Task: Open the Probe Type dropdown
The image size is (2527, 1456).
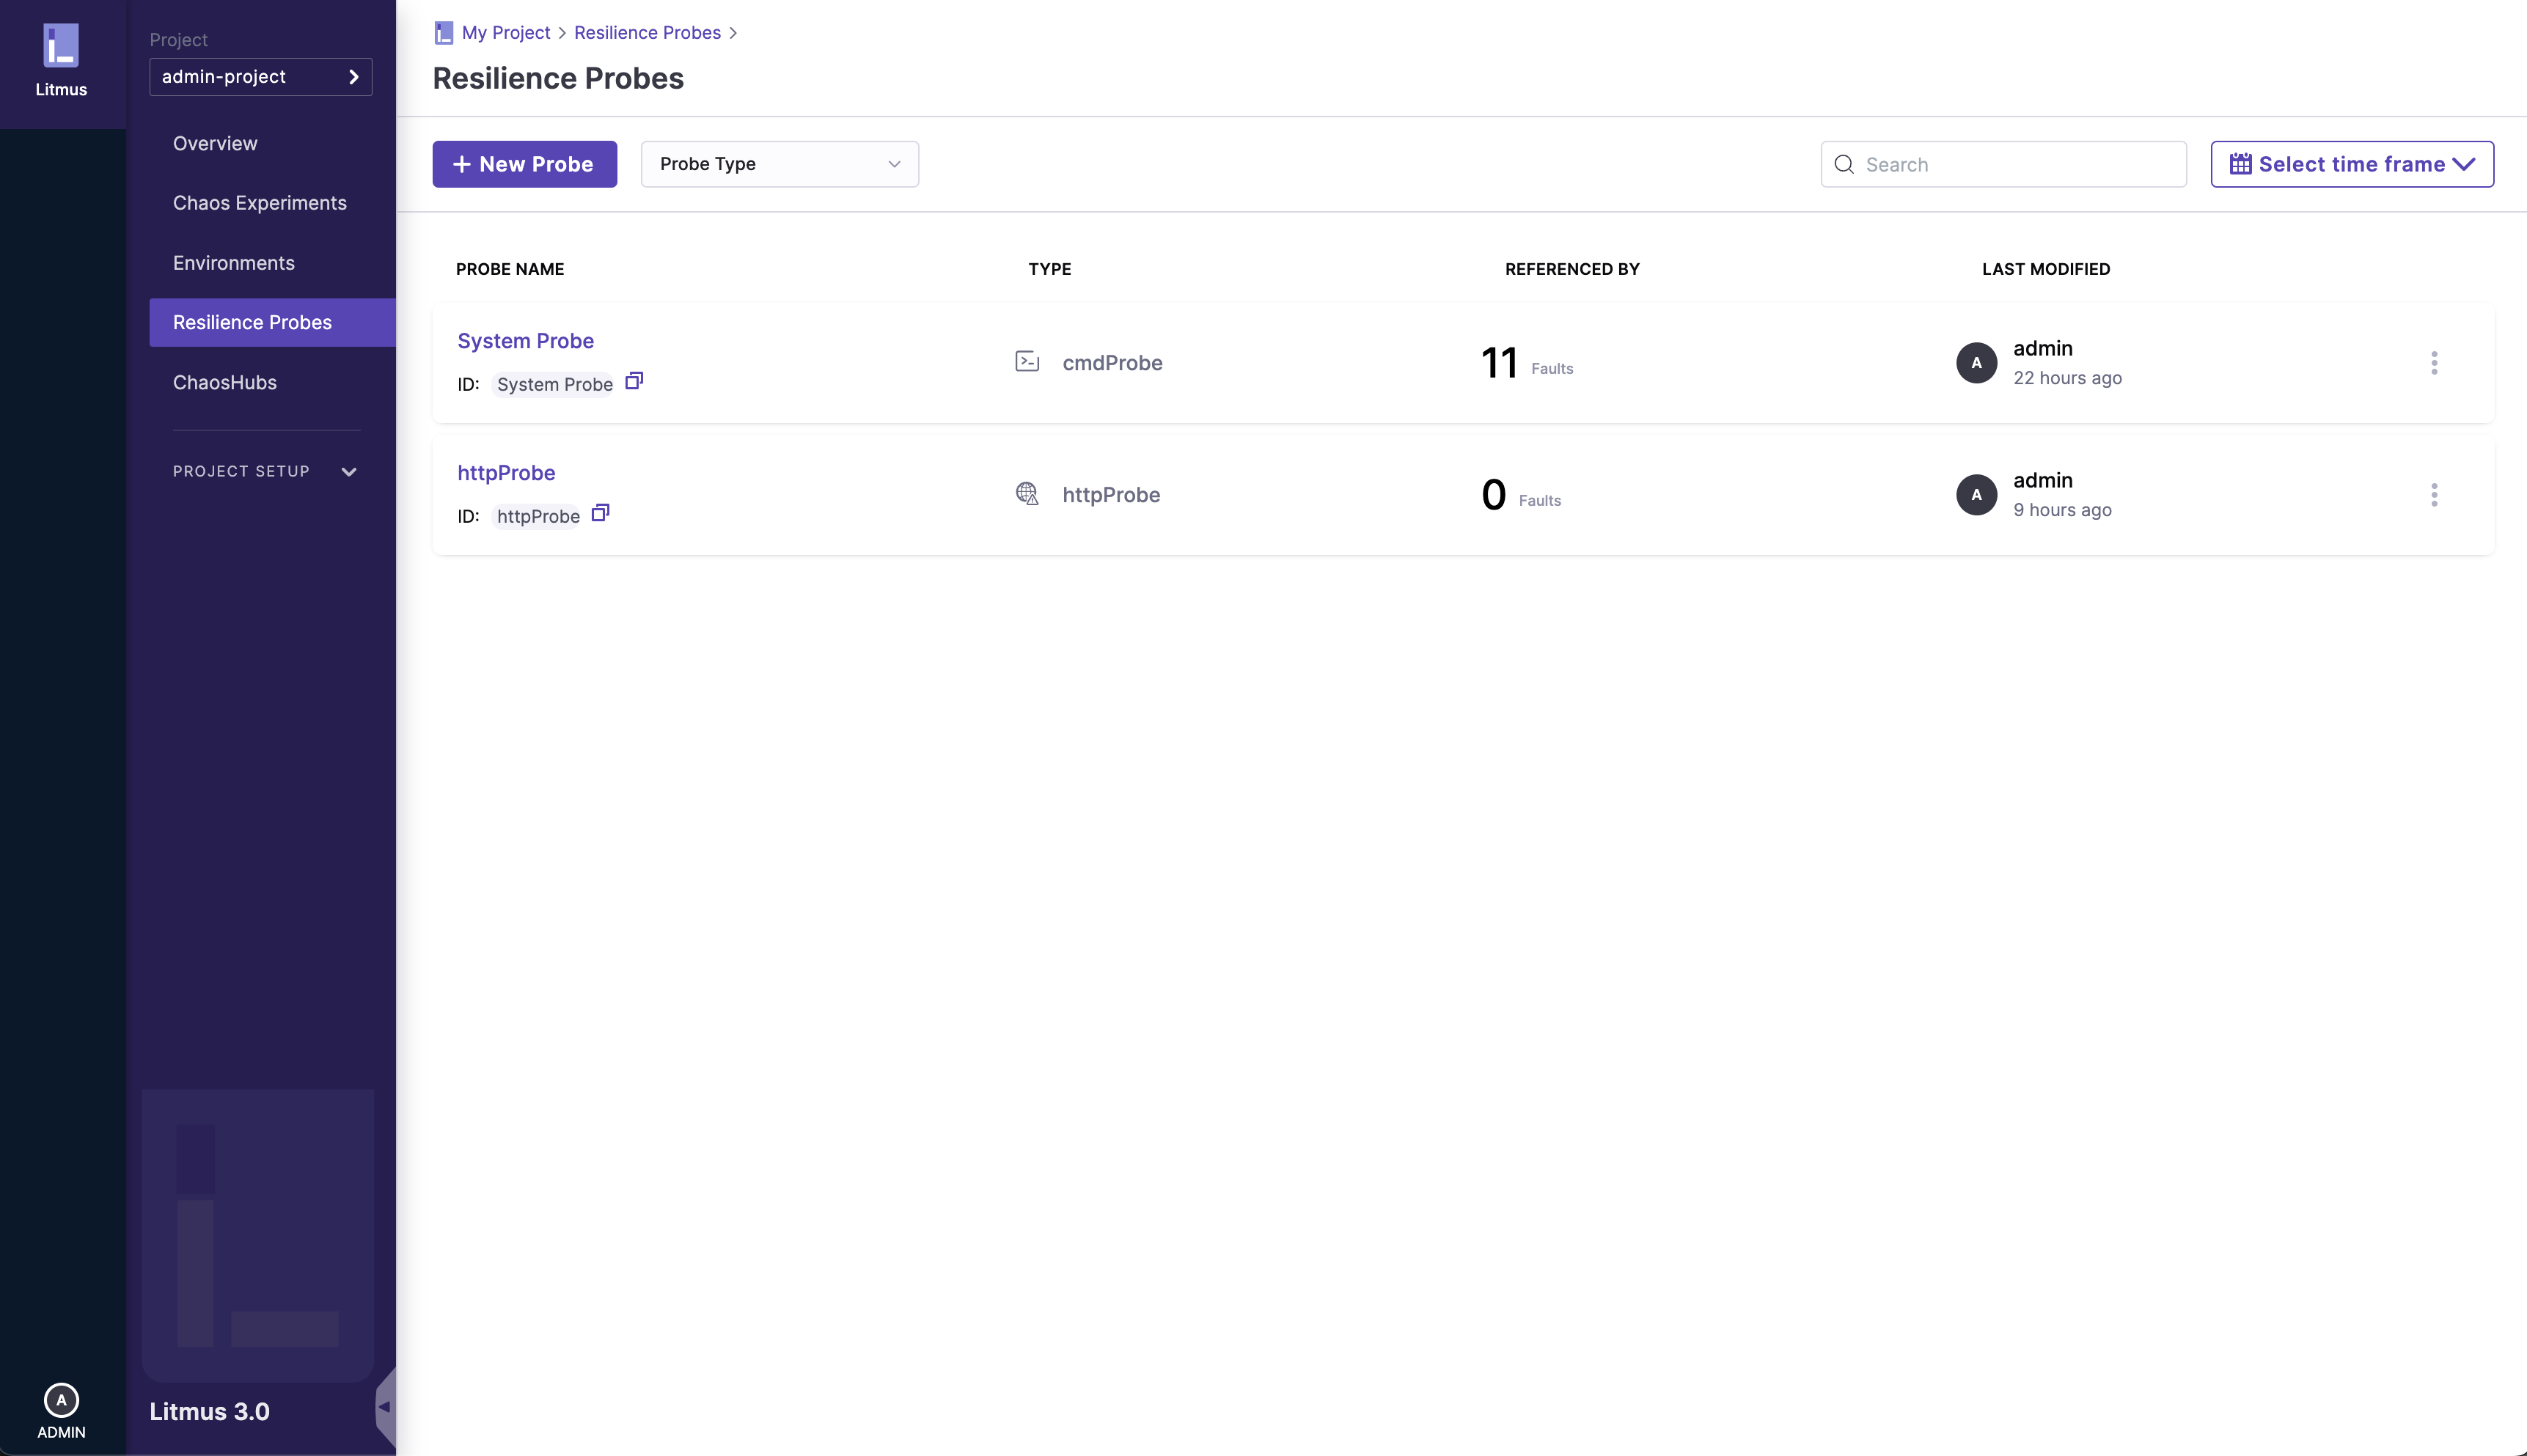Action: (779, 164)
